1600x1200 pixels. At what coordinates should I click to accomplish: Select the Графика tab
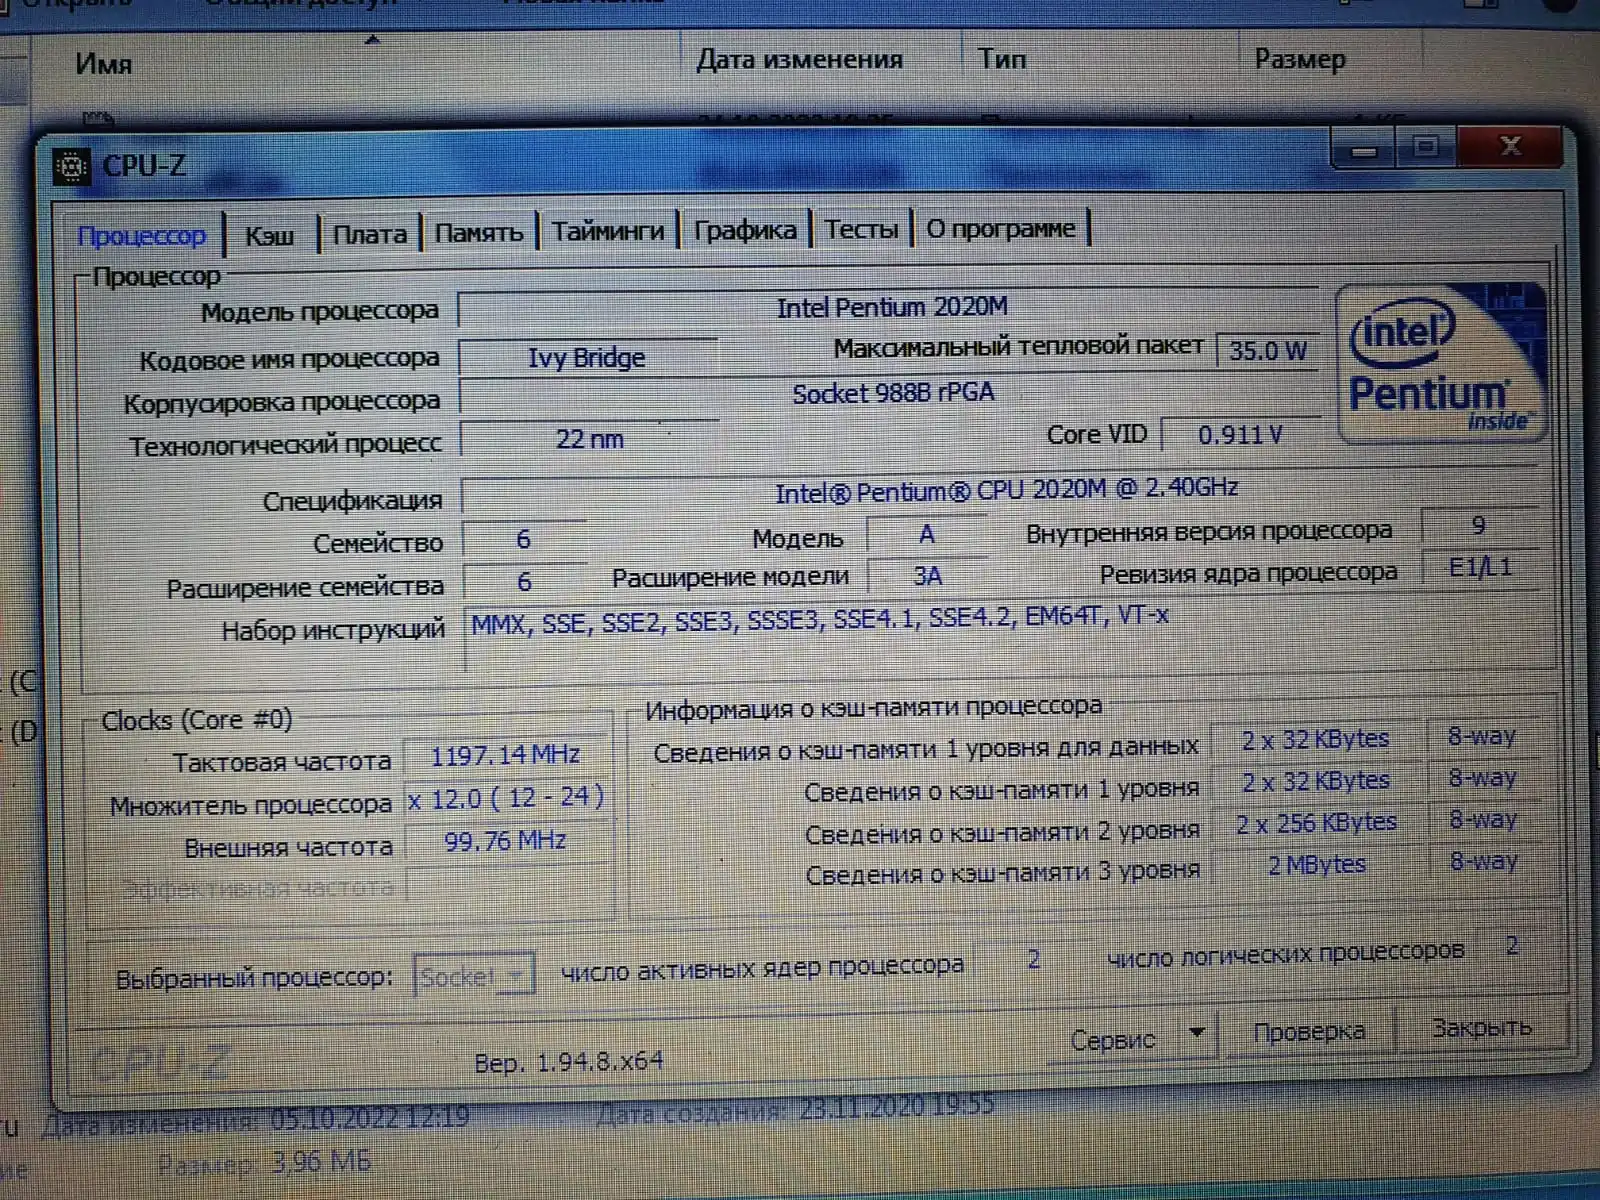point(745,230)
